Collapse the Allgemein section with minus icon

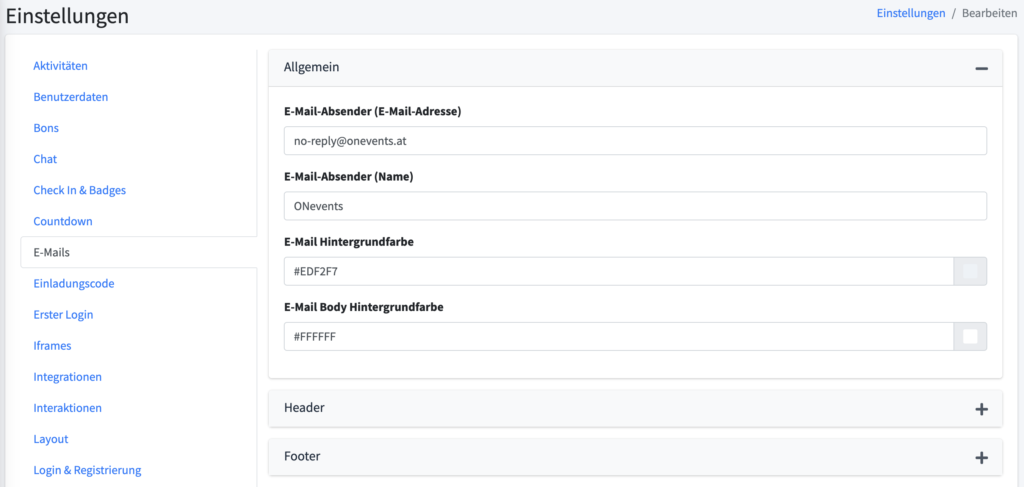981,68
